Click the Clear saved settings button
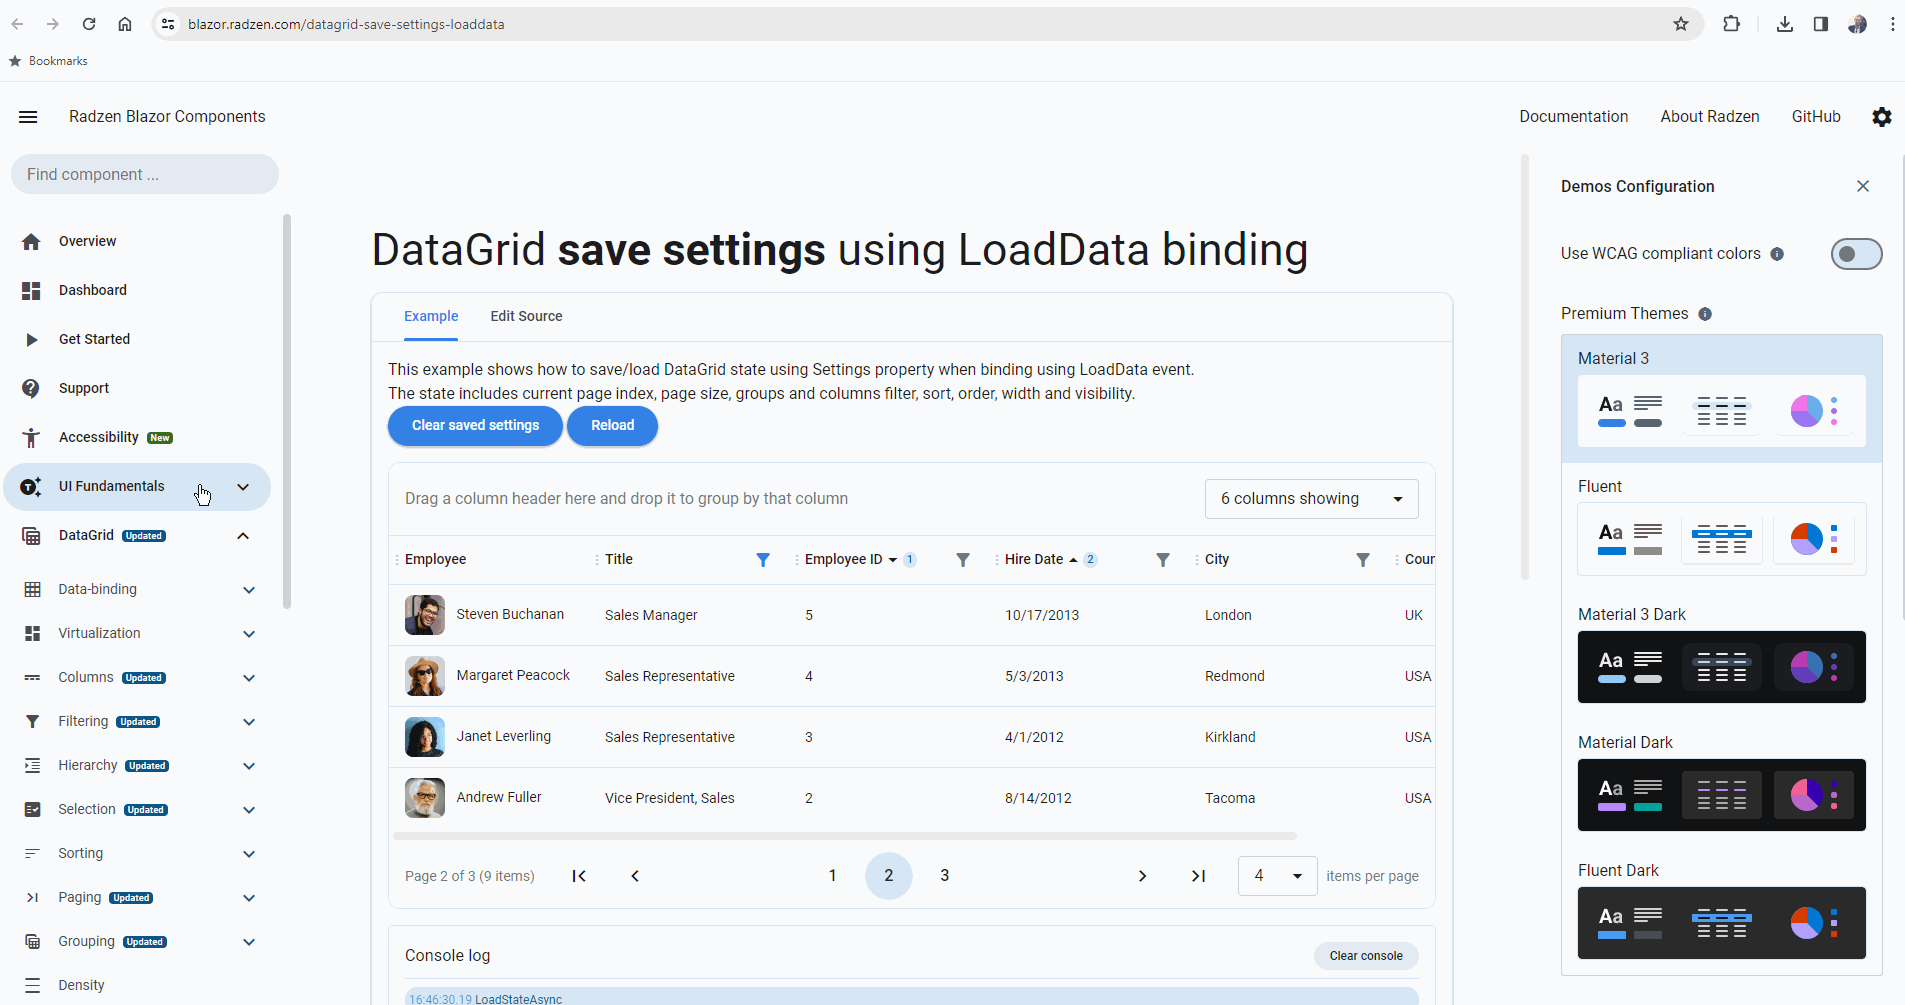Screen dimensions: 1905x1005 [475, 426]
